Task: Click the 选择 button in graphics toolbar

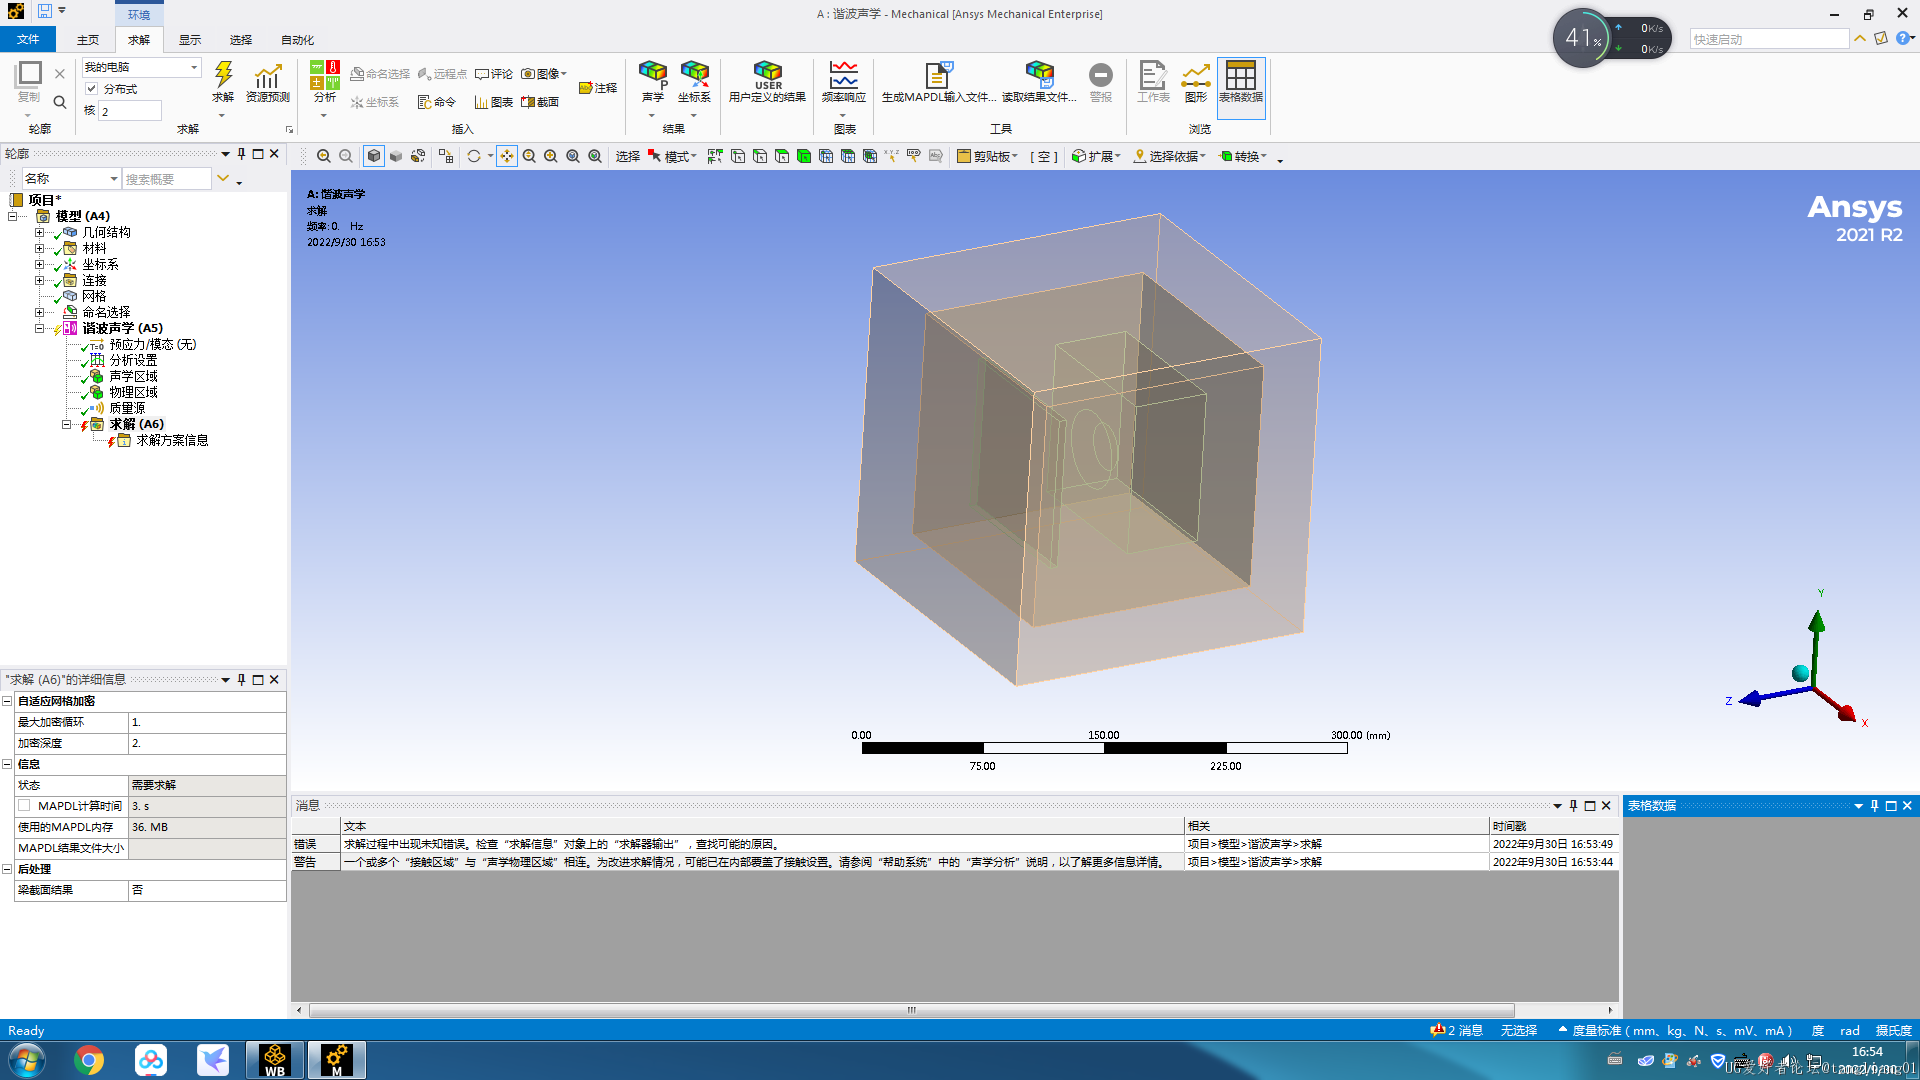Action: (627, 156)
